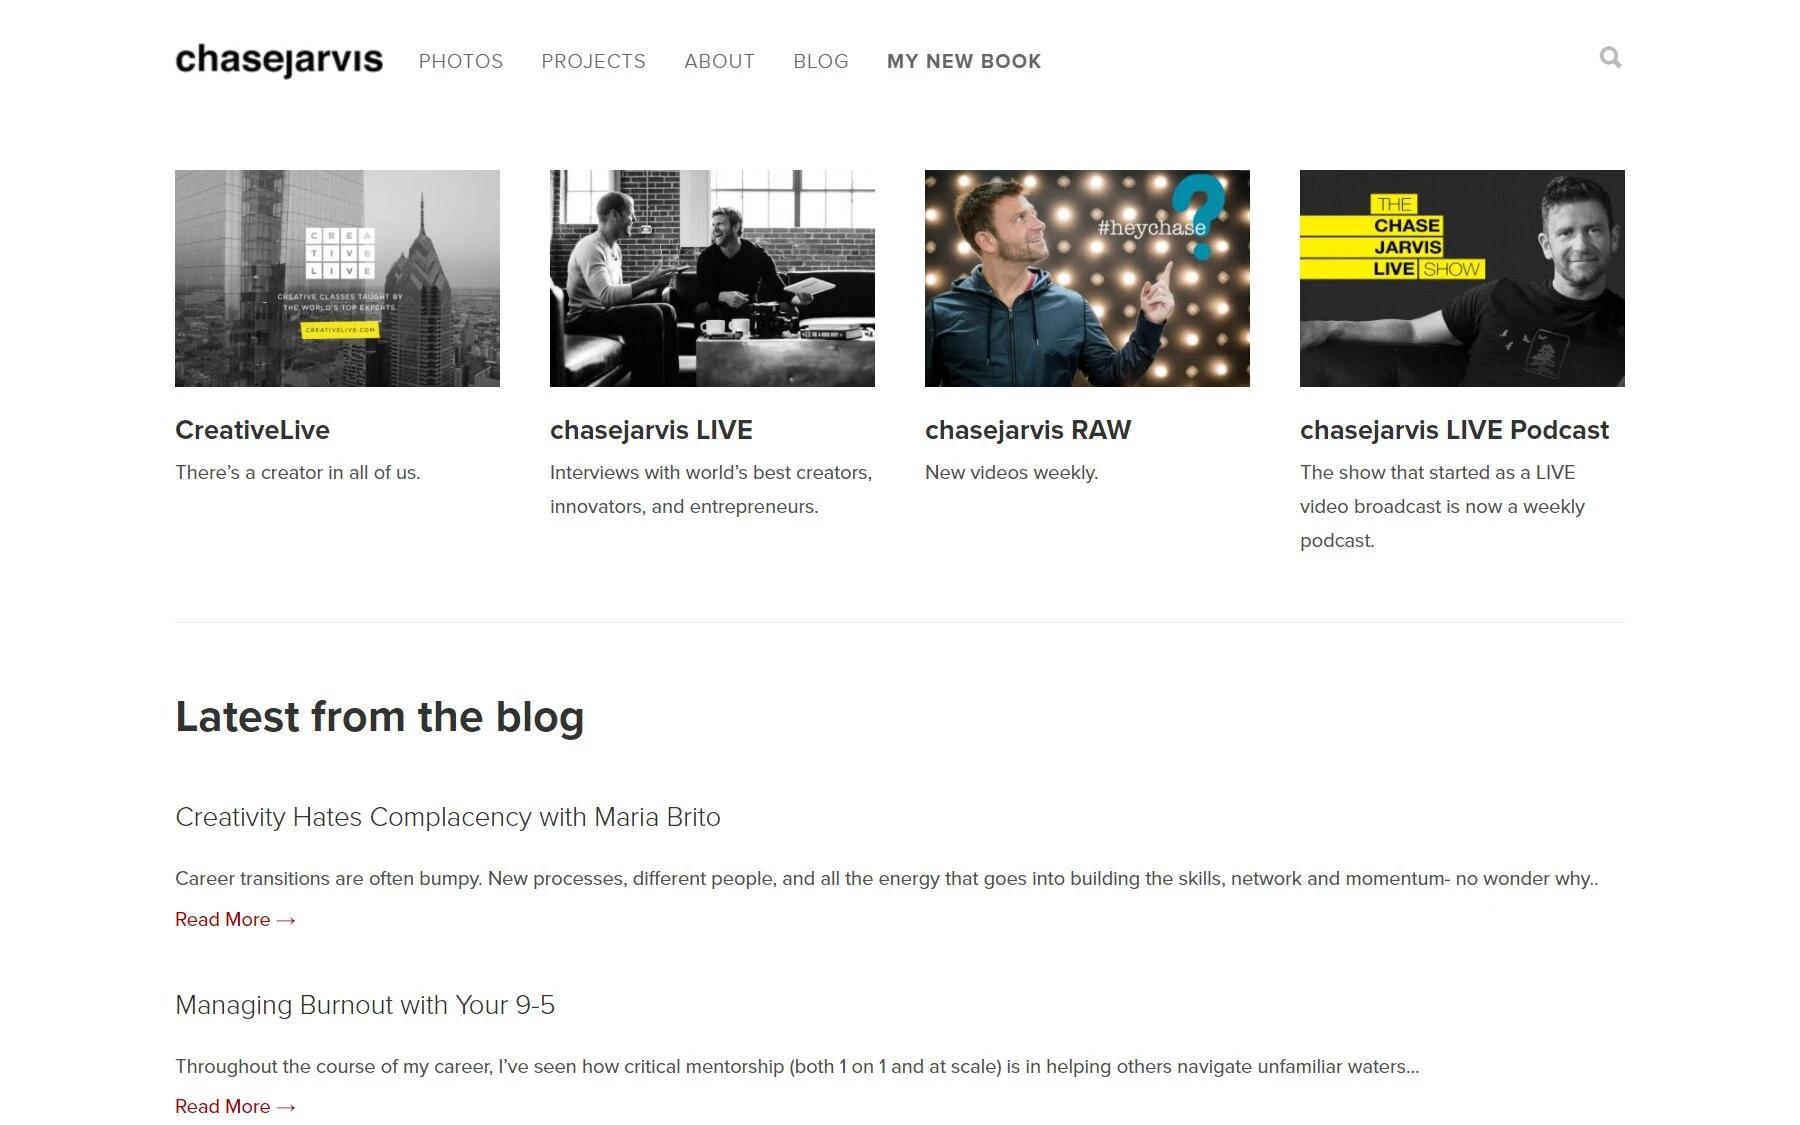Navigate to BLOG in the header
The width and height of the screenshot is (1800, 1125).
point(821,61)
